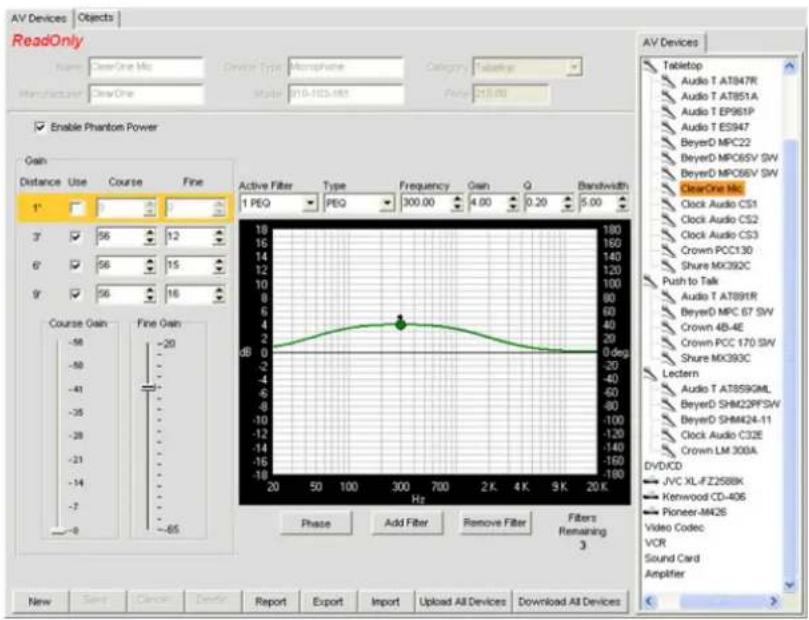
Task: Click the Remove Filter button
Action: click(494, 523)
